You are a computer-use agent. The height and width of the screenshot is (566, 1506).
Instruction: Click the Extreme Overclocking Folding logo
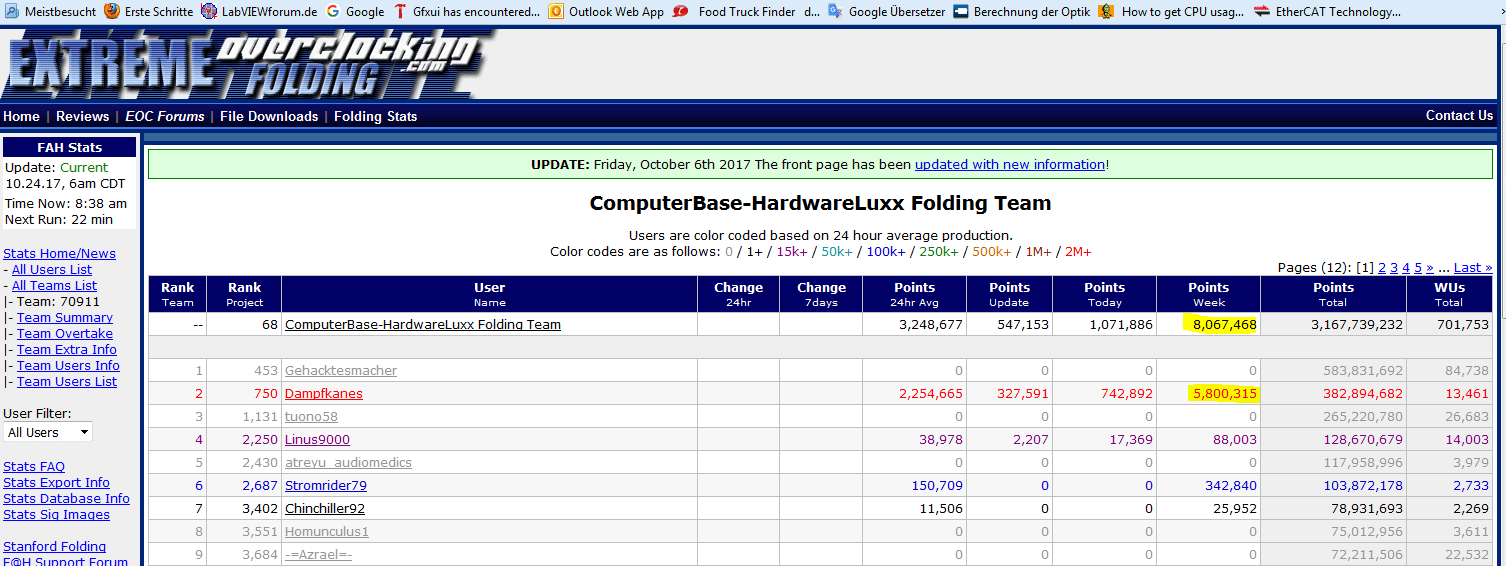click(250, 64)
